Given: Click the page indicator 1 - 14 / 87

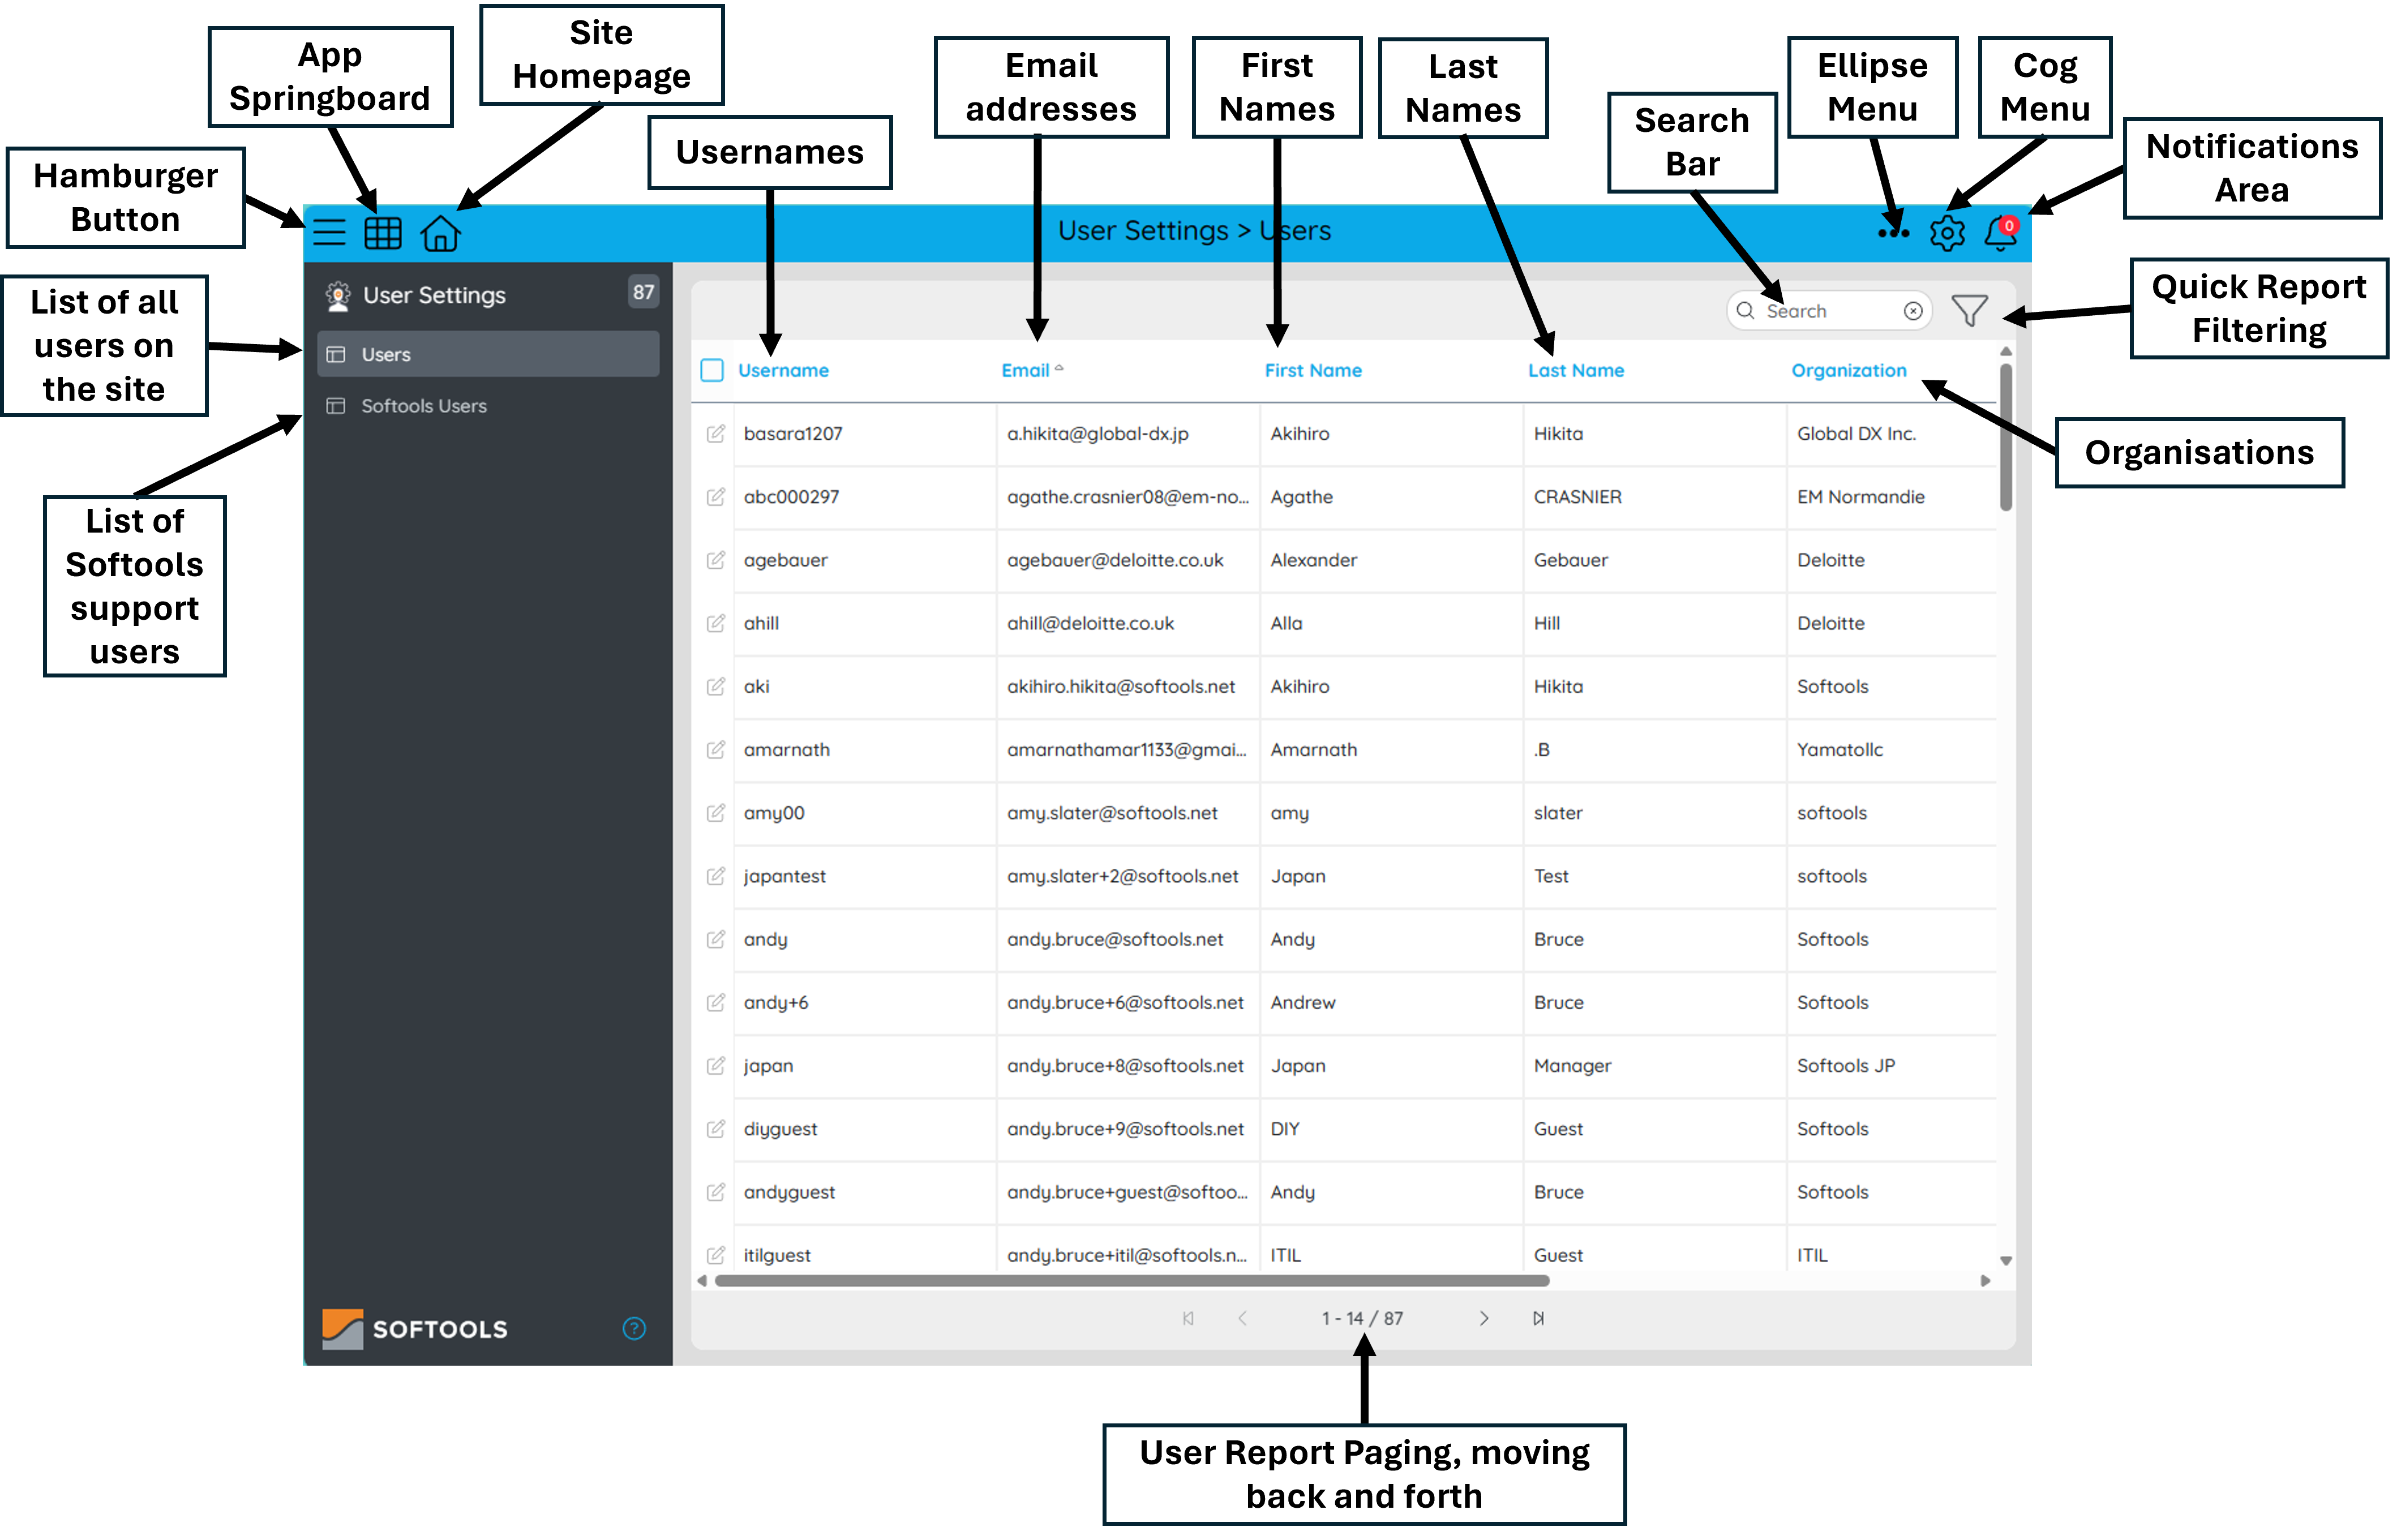Looking at the screenshot, I should [x=1362, y=1318].
